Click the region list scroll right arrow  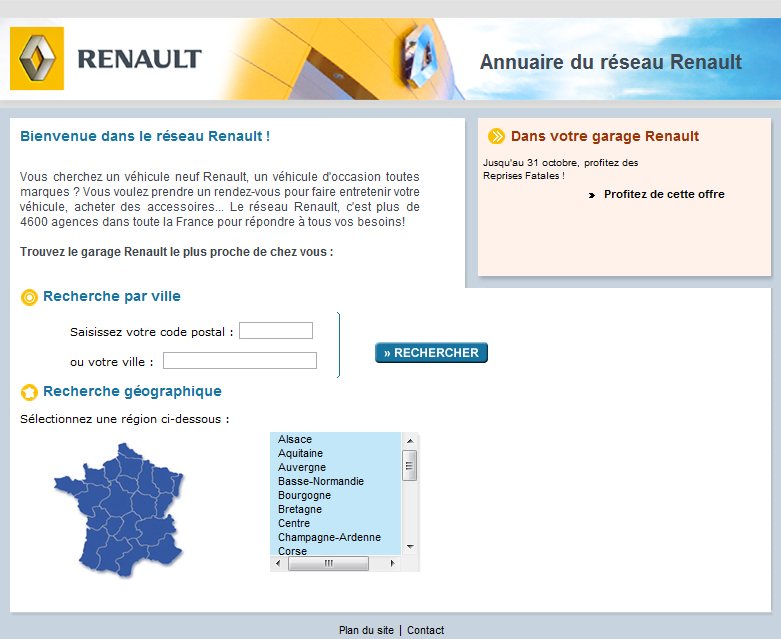392,563
